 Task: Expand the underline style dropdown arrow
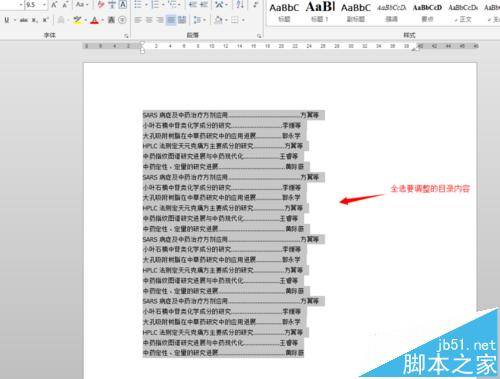point(15,20)
